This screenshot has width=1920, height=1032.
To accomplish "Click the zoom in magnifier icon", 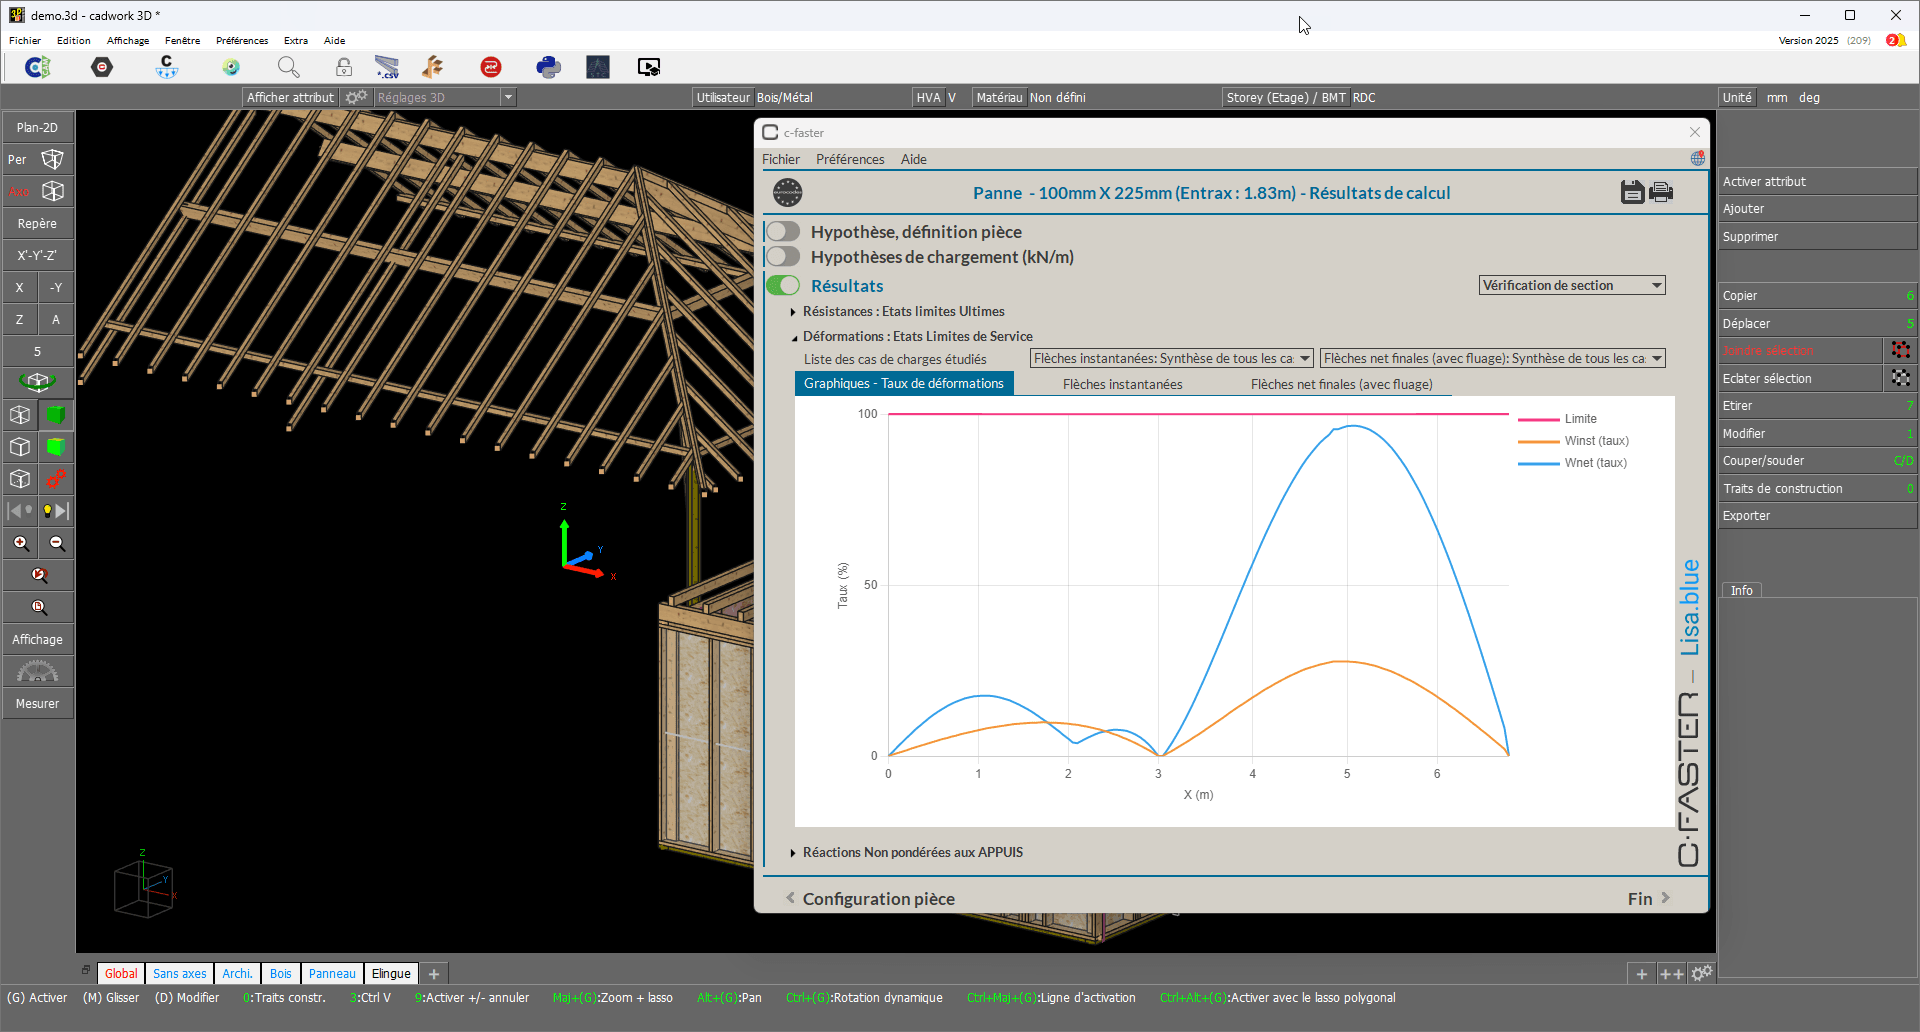I will 21,543.
